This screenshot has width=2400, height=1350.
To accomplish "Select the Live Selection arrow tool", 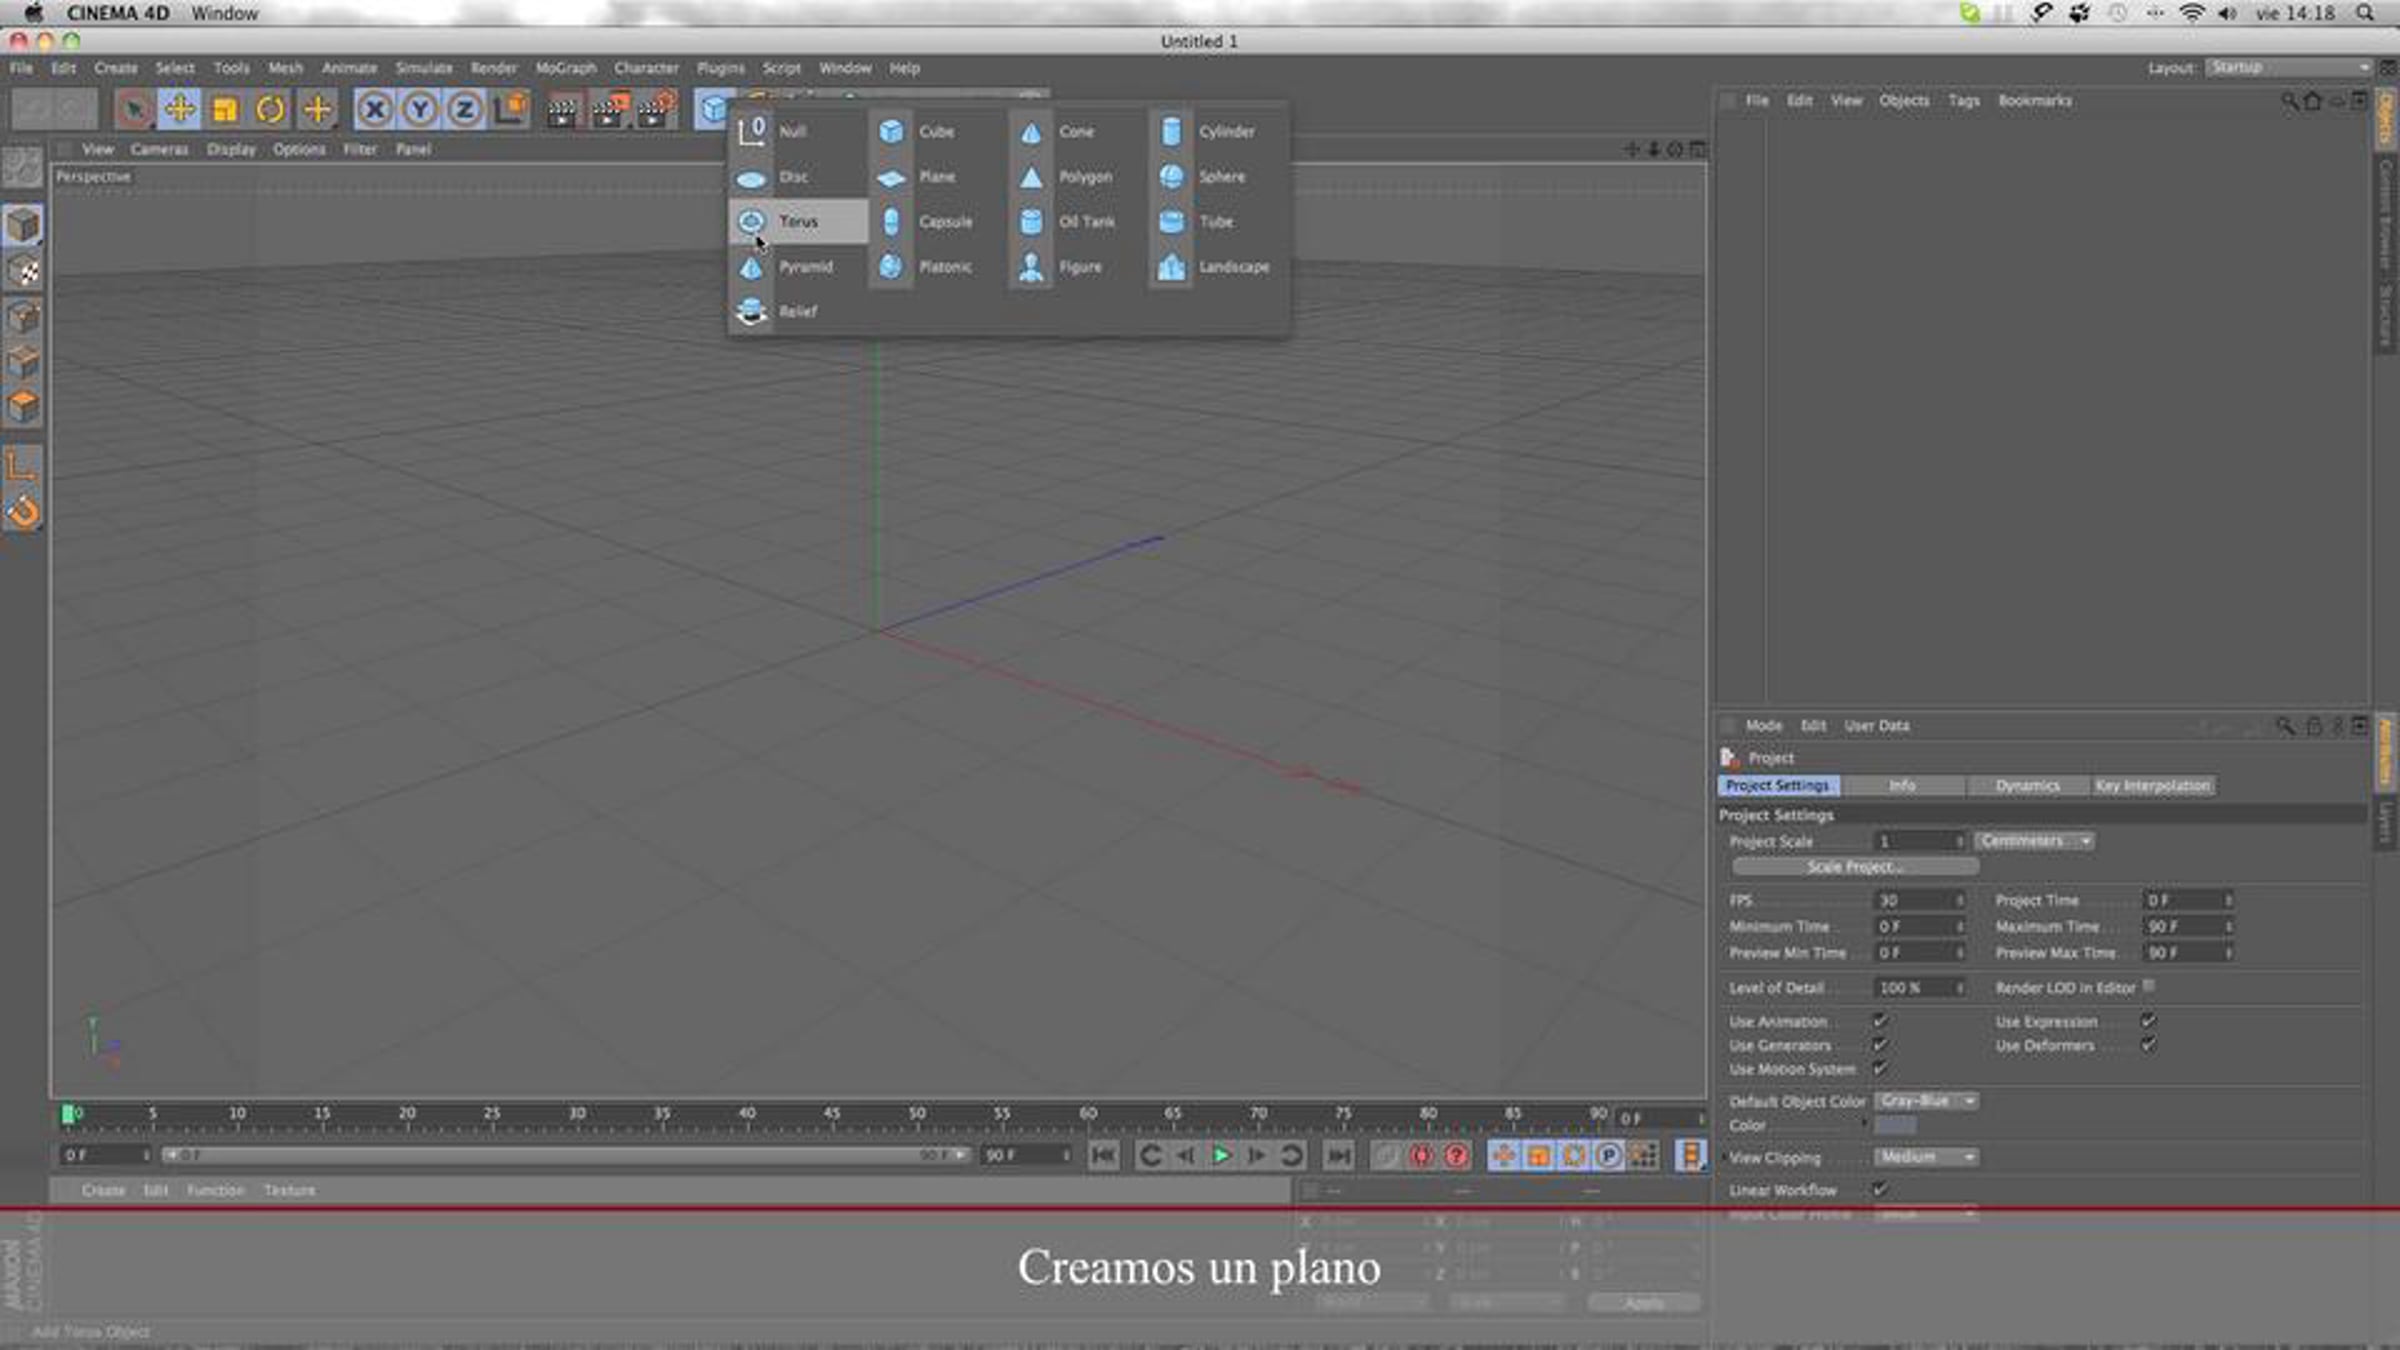I will 133,109.
